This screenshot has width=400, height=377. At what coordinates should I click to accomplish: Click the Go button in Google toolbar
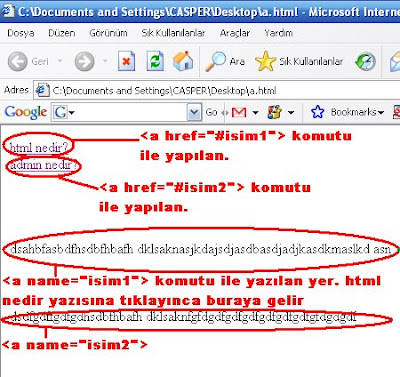pos(212,112)
